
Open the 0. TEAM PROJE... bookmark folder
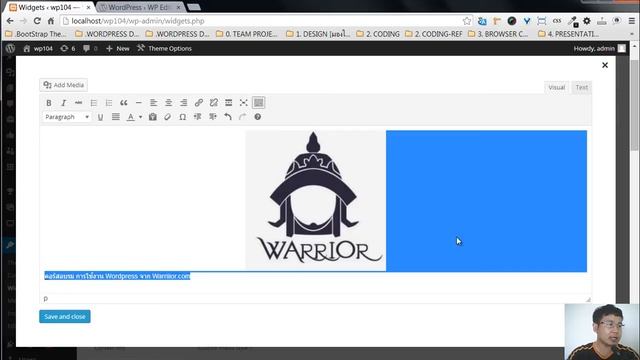(x=247, y=34)
